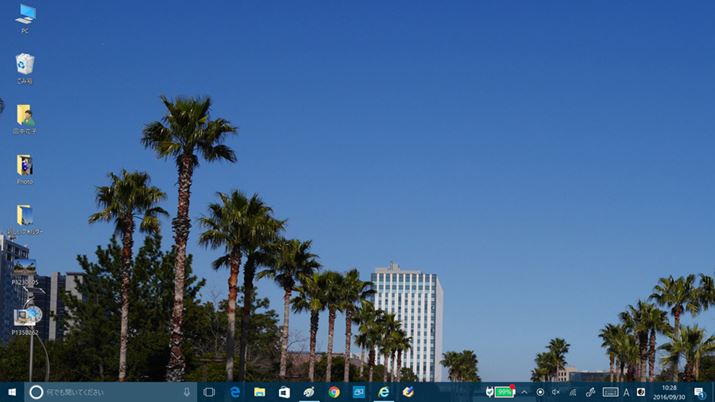The width and height of the screenshot is (715, 402).
Task: Launch Microsoft Edge from taskbar
Action: [x=235, y=392]
